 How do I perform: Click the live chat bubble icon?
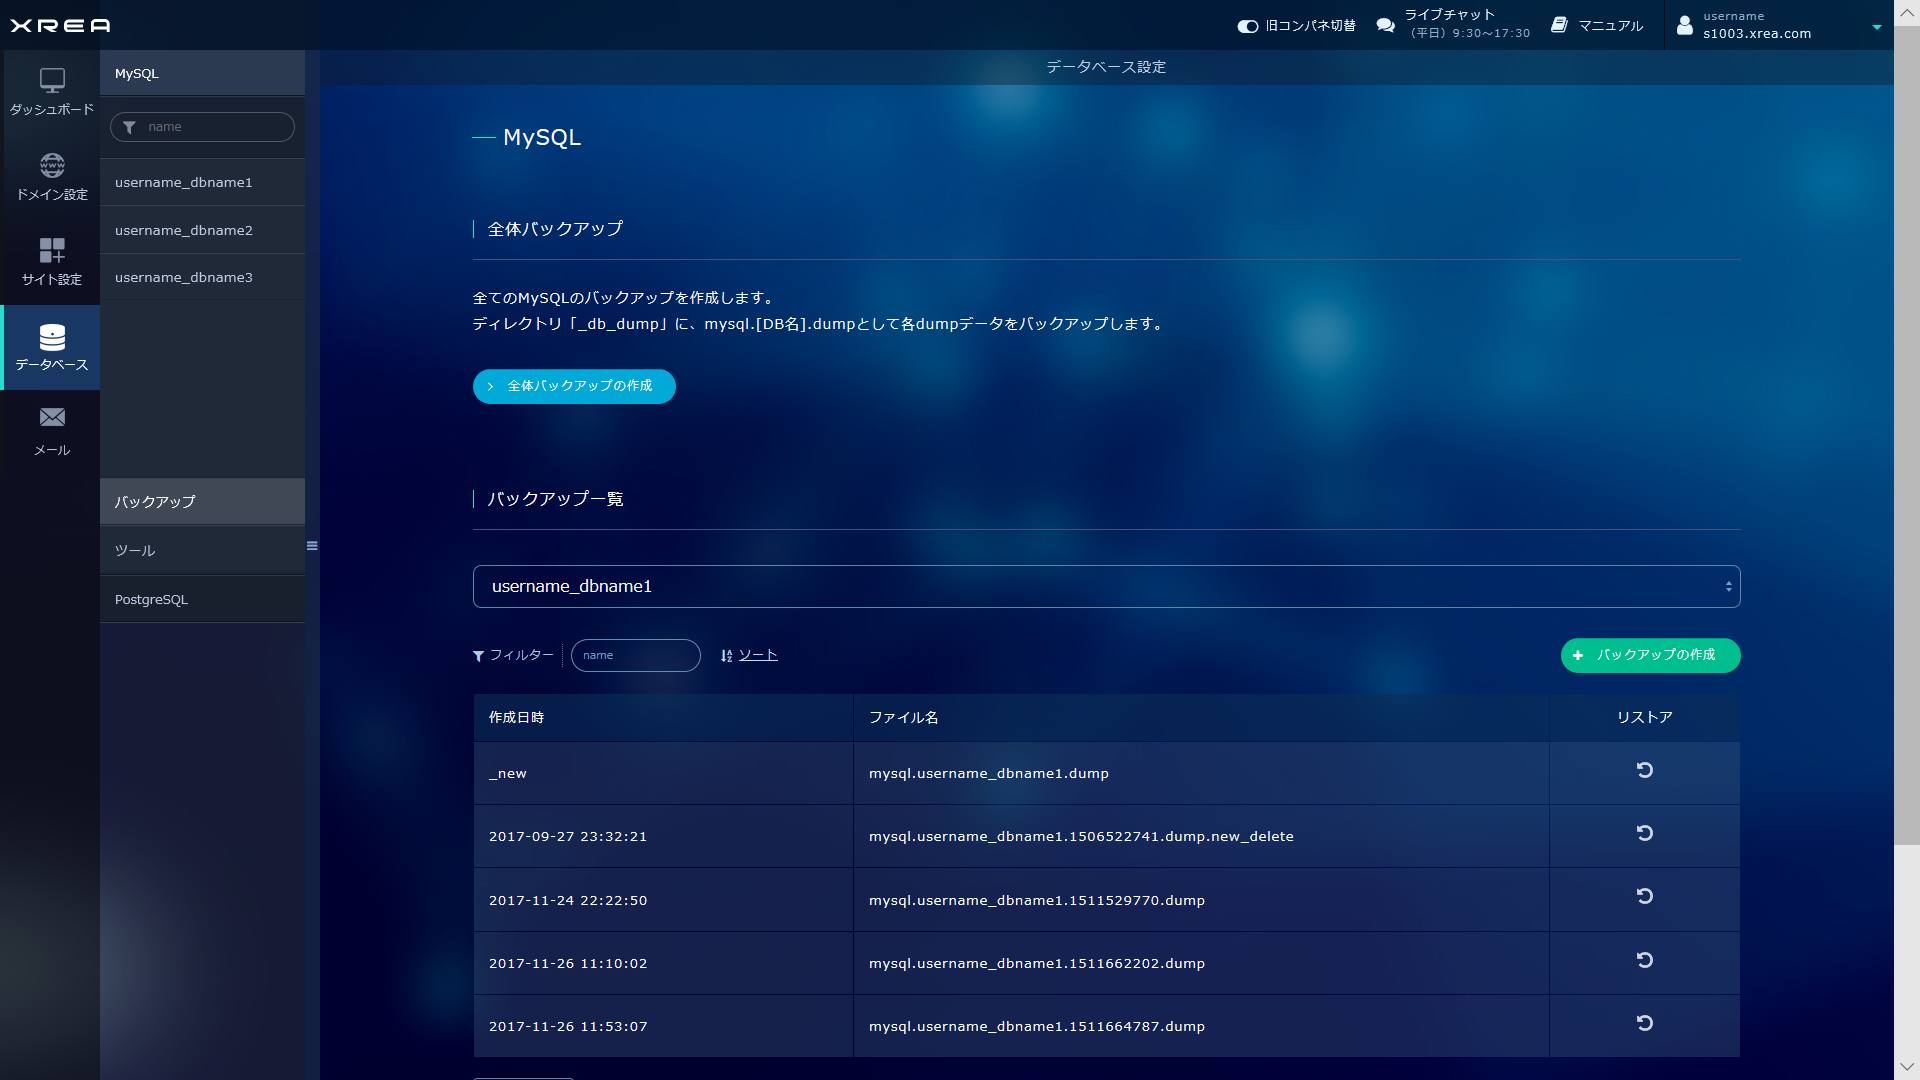pyautogui.click(x=1385, y=25)
